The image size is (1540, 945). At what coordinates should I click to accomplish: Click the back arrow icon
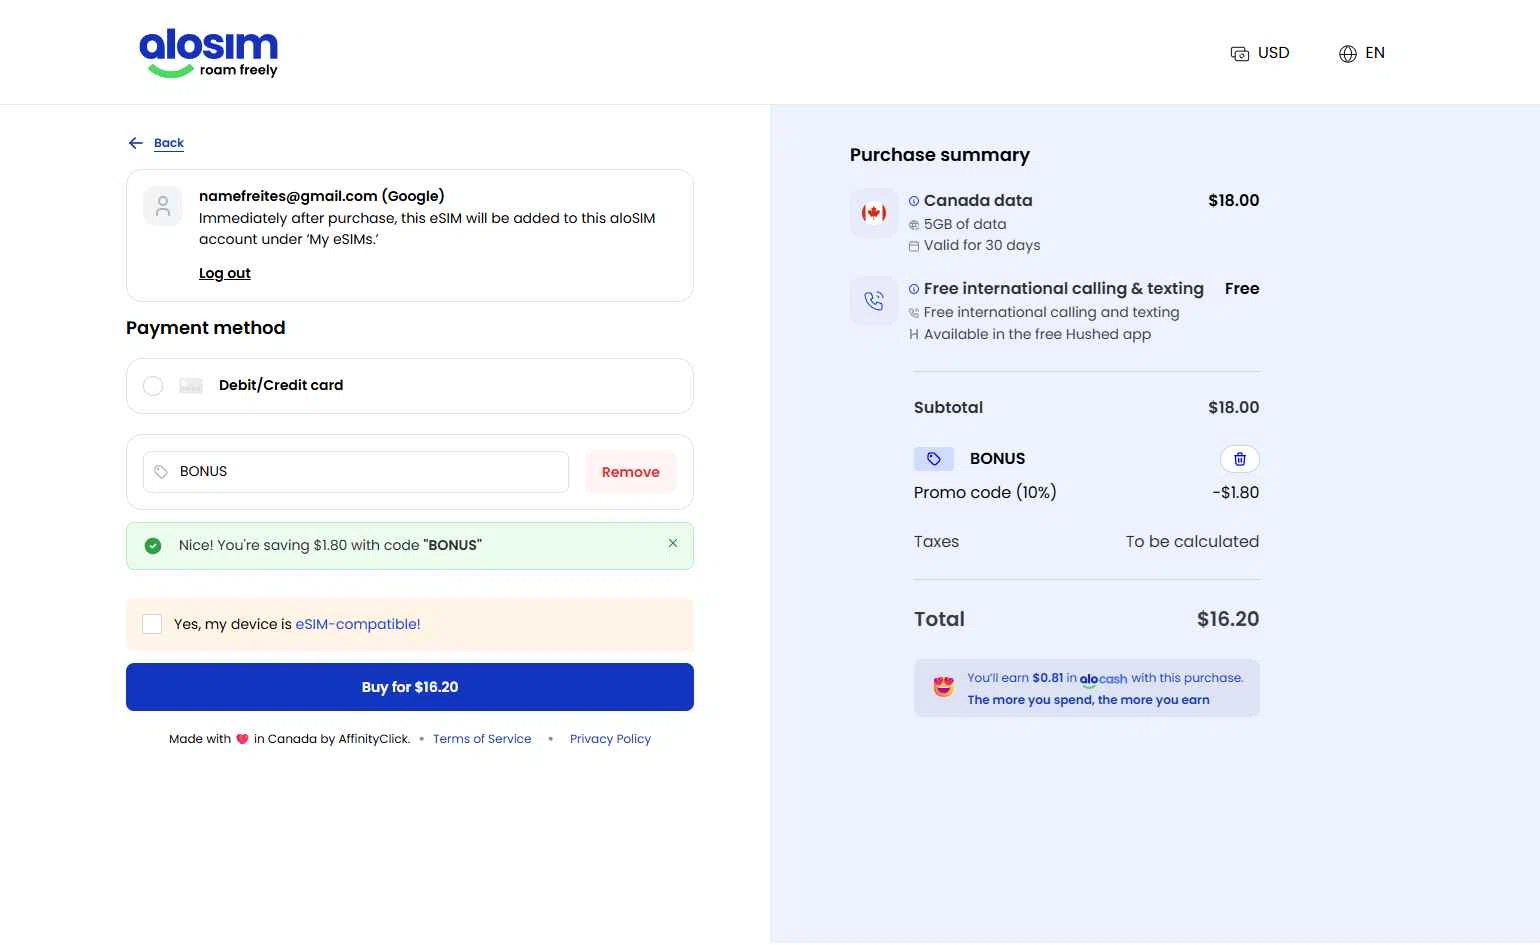(136, 143)
